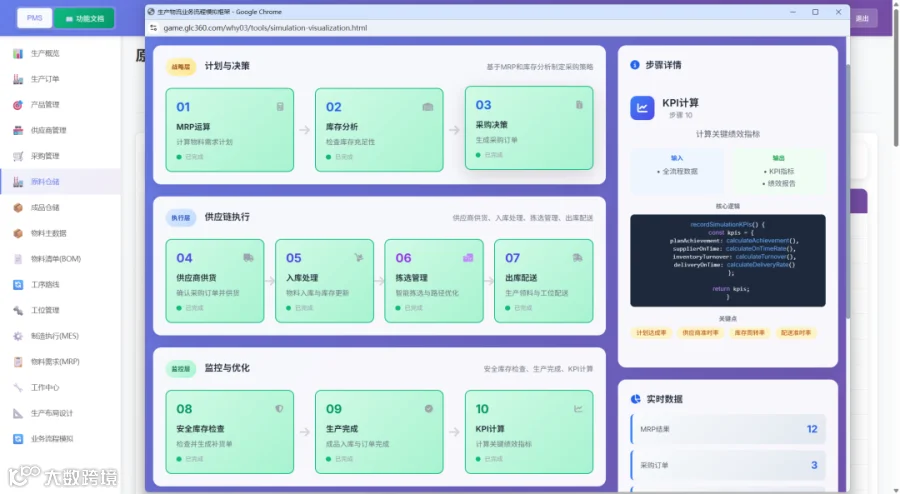The height and width of the screenshot is (494, 900).
Task: Click the truck icon on step 04 card
Action: [248, 258]
